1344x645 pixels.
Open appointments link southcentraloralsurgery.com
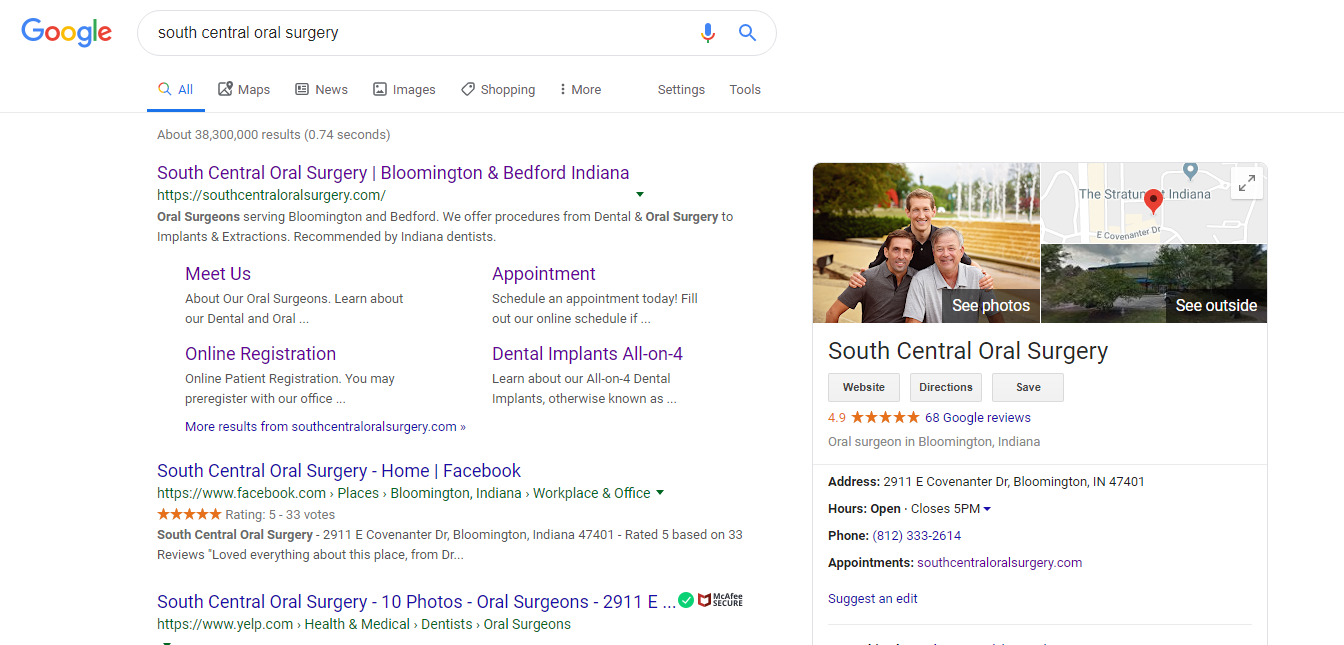tap(999, 563)
